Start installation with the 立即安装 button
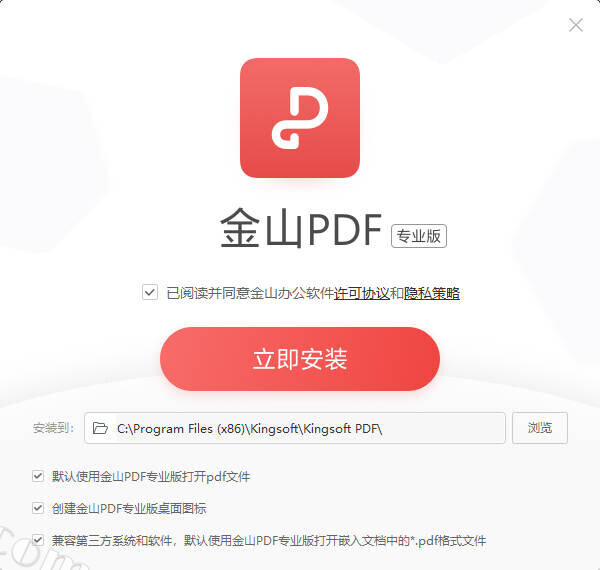The image size is (600, 570). click(x=300, y=359)
